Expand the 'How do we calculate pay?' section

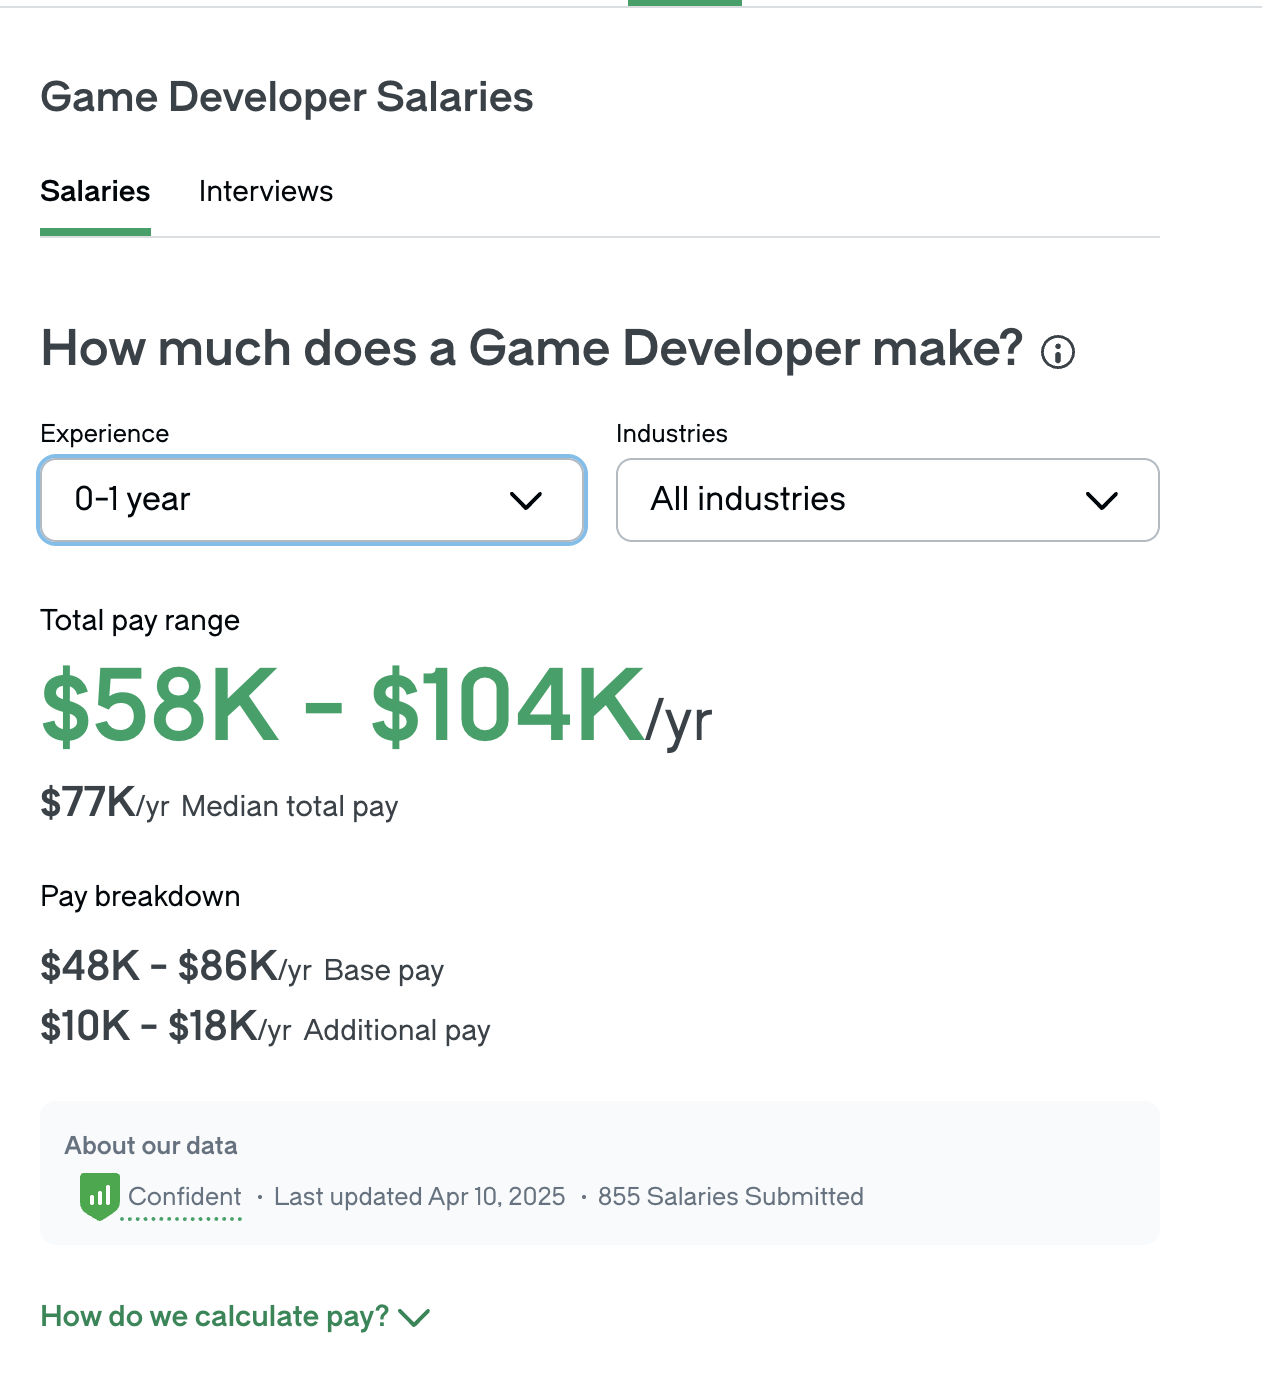(215, 1316)
